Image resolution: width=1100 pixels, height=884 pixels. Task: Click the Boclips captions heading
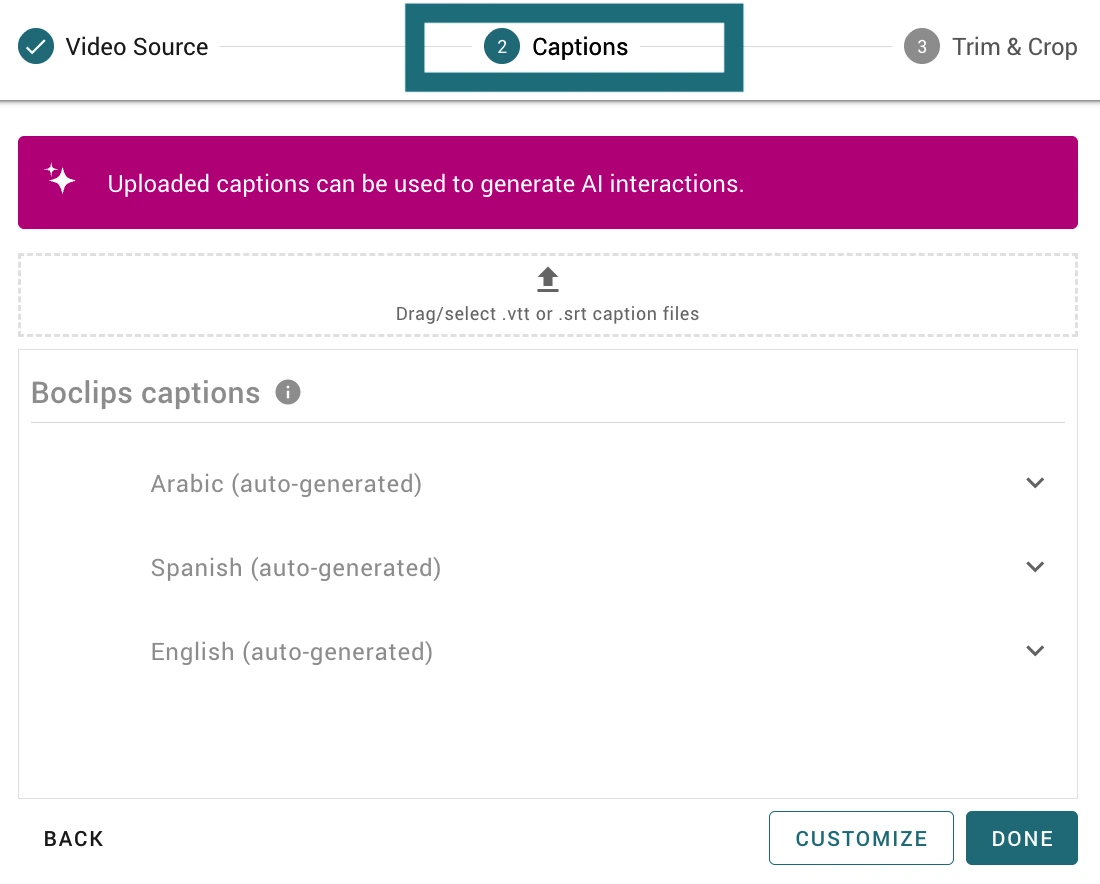click(145, 393)
